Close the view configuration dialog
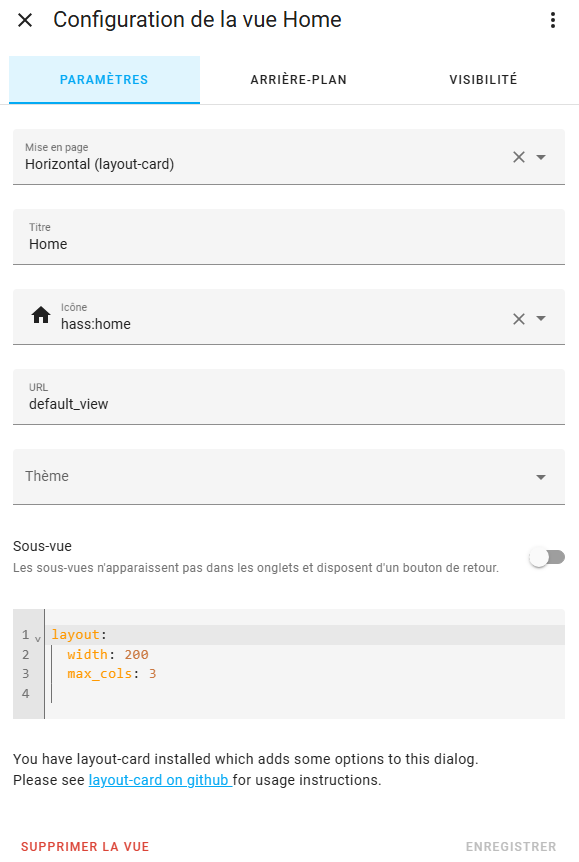 point(25,20)
